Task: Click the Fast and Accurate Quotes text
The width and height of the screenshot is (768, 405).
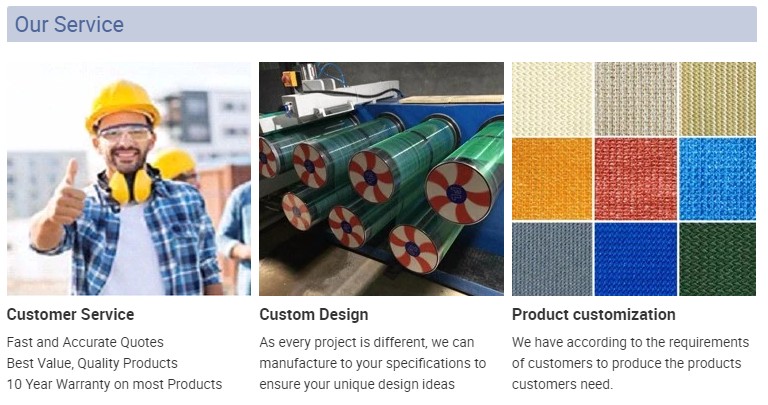Action: click(85, 342)
